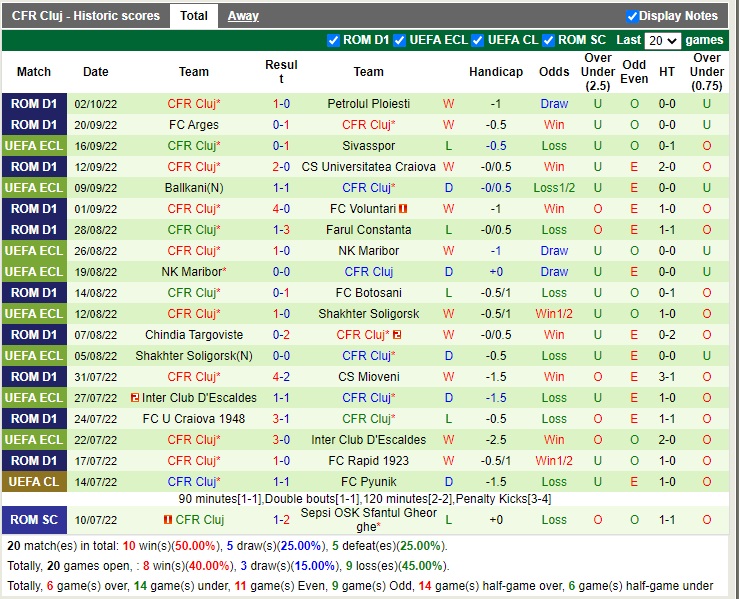Open Farul Constanta team link
This screenshot has width=739, height=599.
tap(368, 230)
